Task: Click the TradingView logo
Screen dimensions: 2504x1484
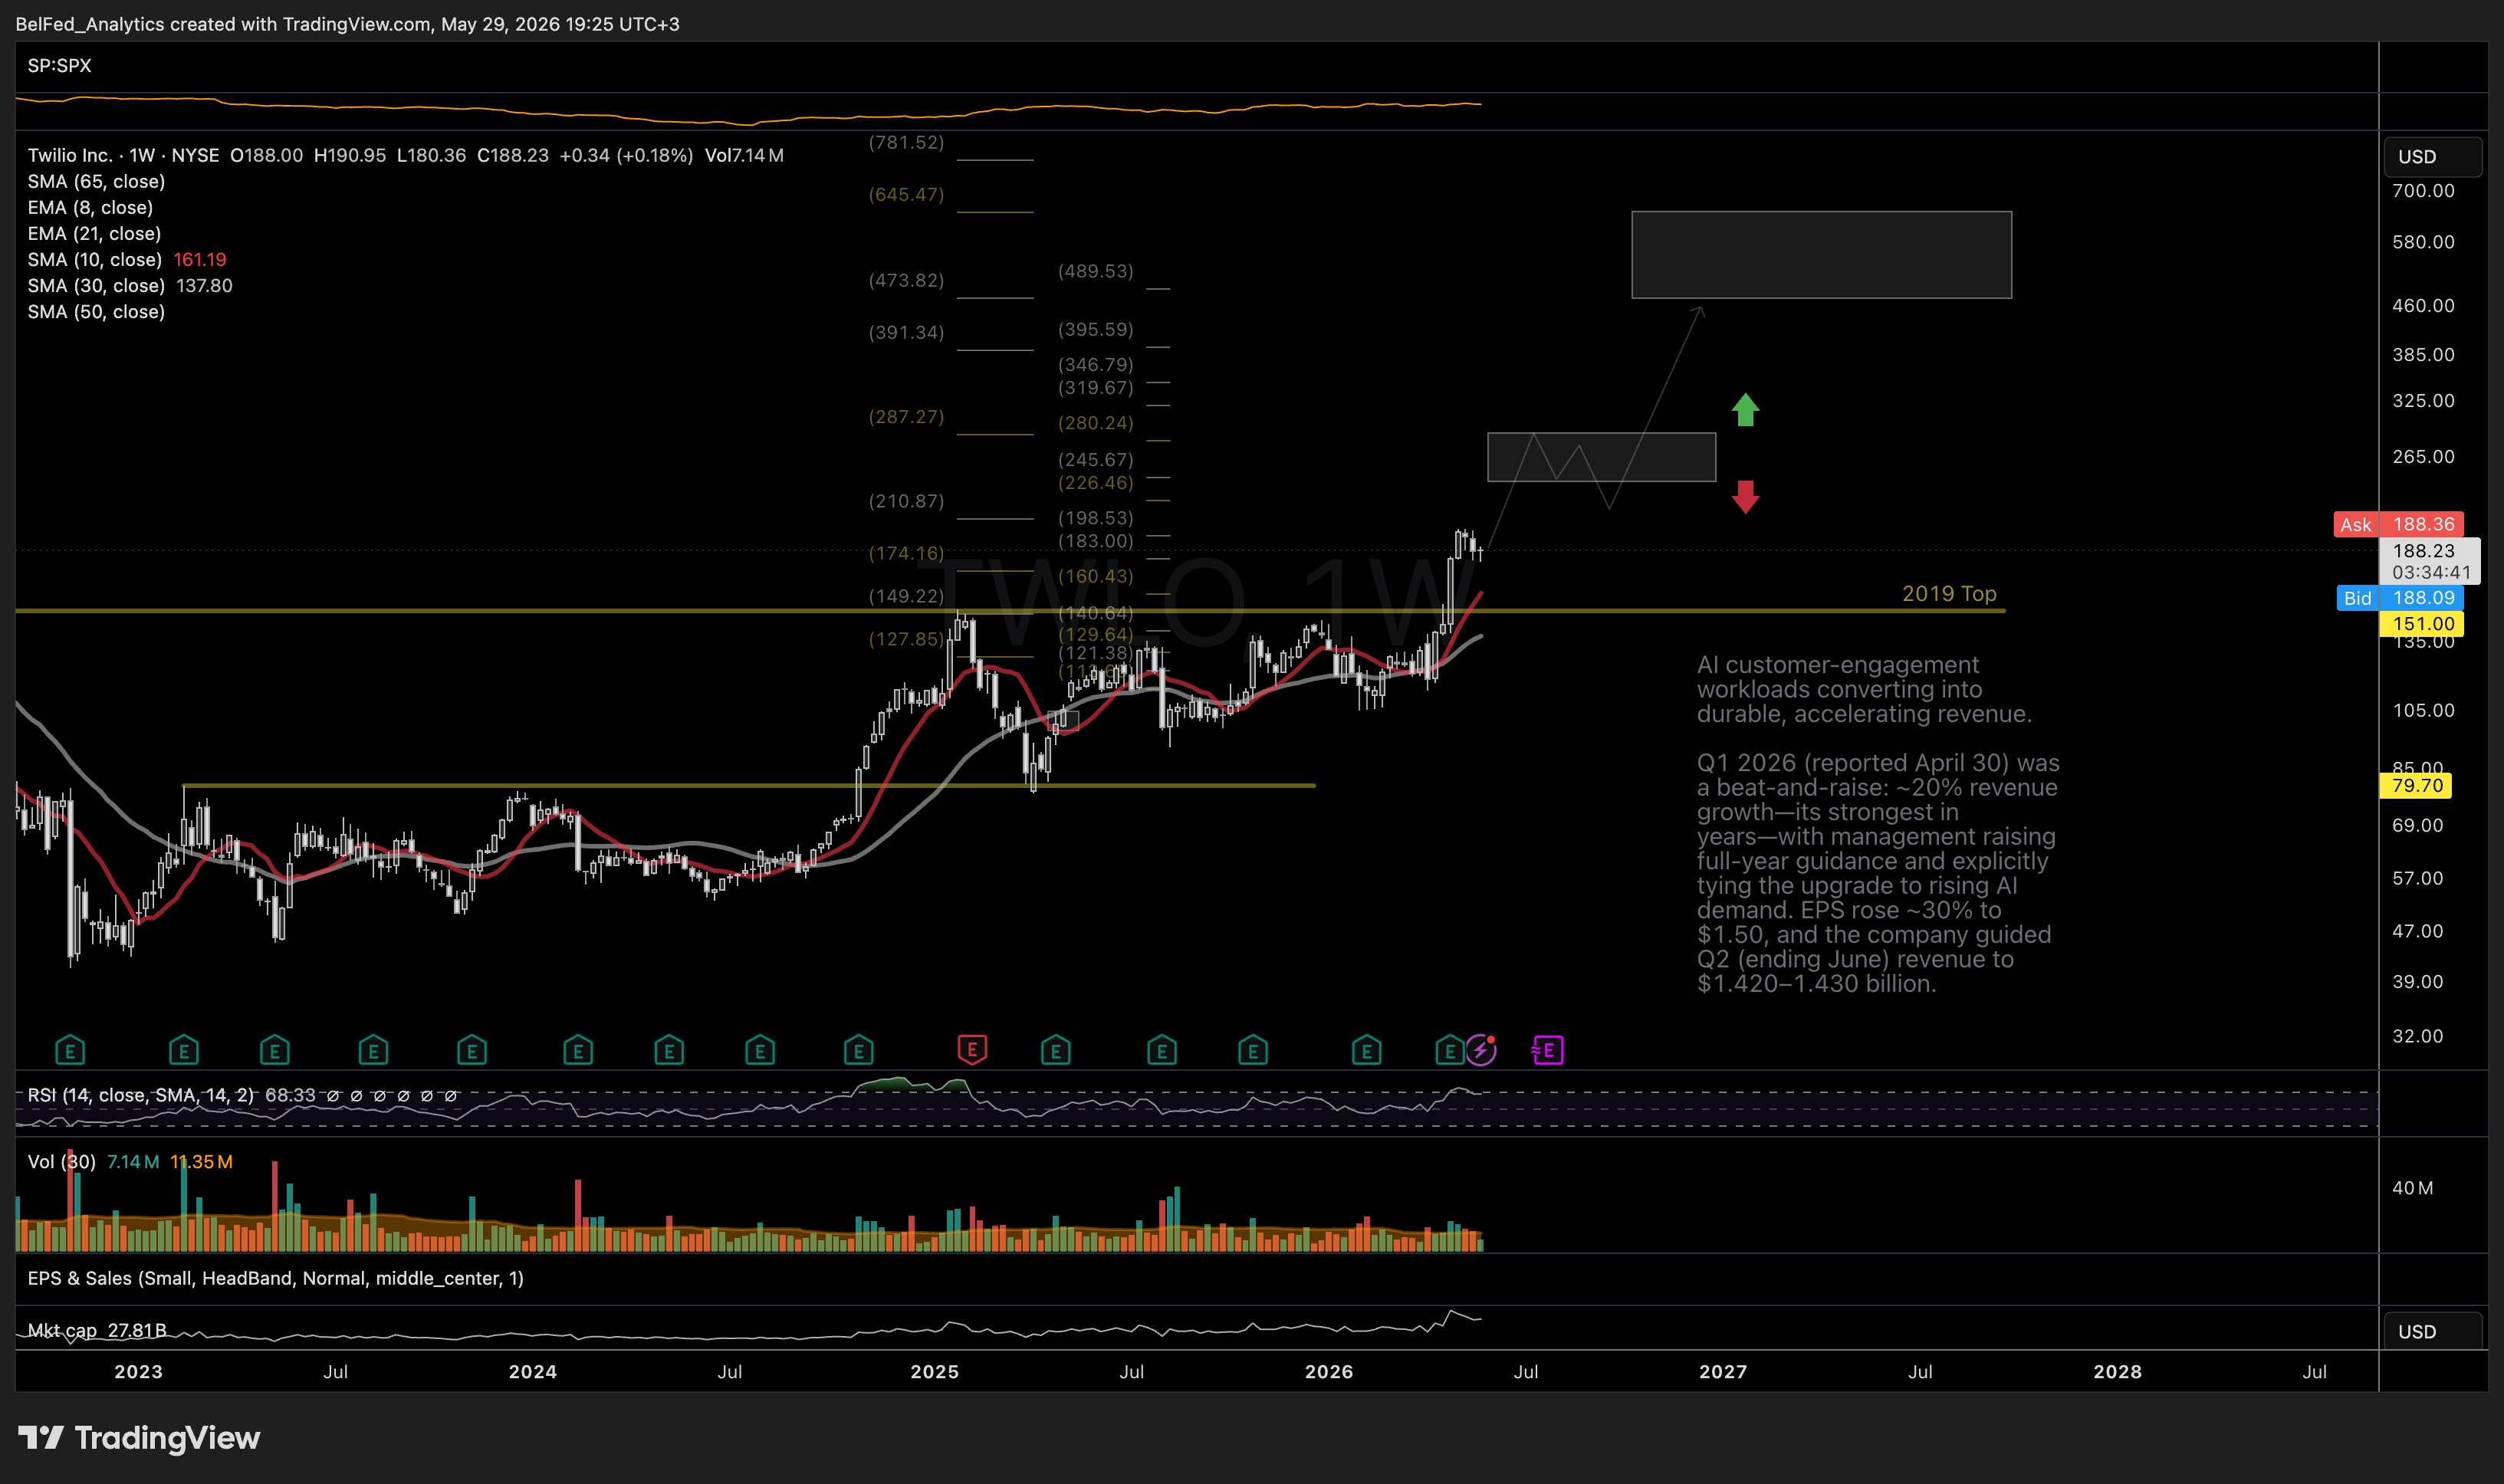Action: 139,1437
